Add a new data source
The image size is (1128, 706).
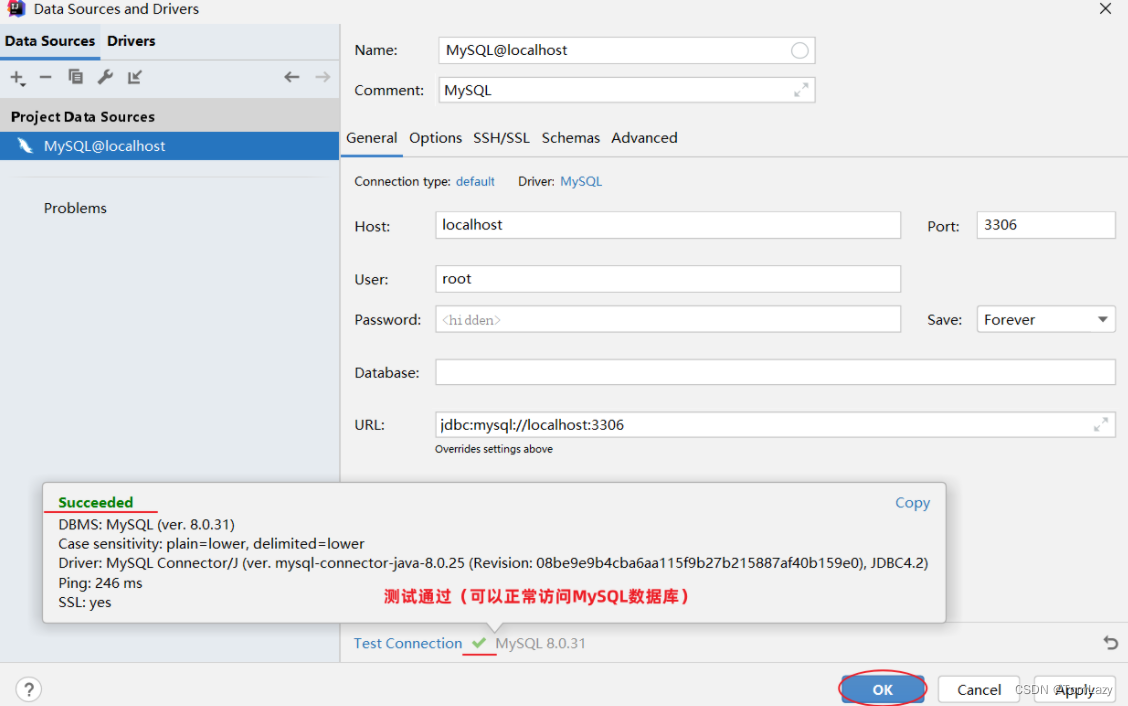17,77
